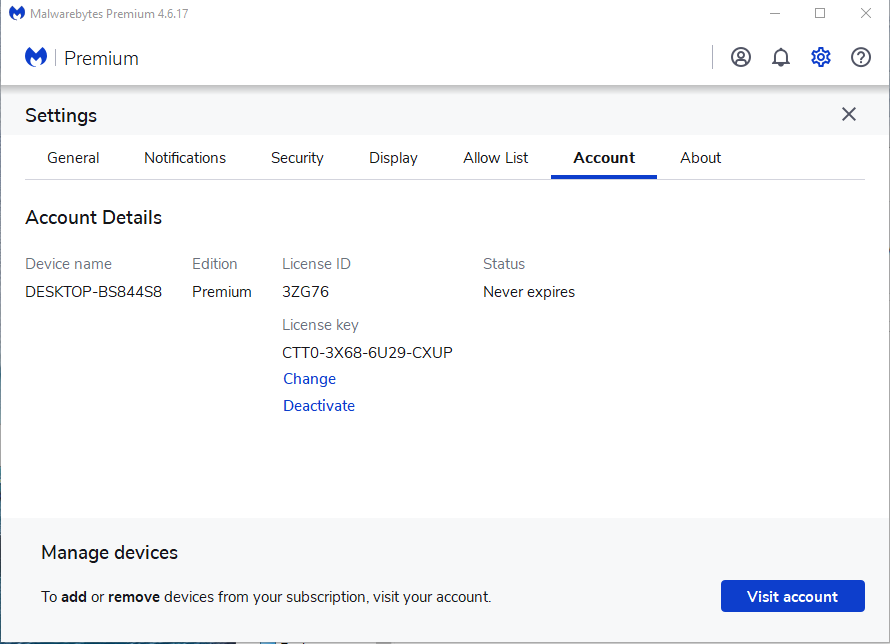Click the Manage devices heading
The height and width of the screenshot is (644, 890).
(110, 552)
